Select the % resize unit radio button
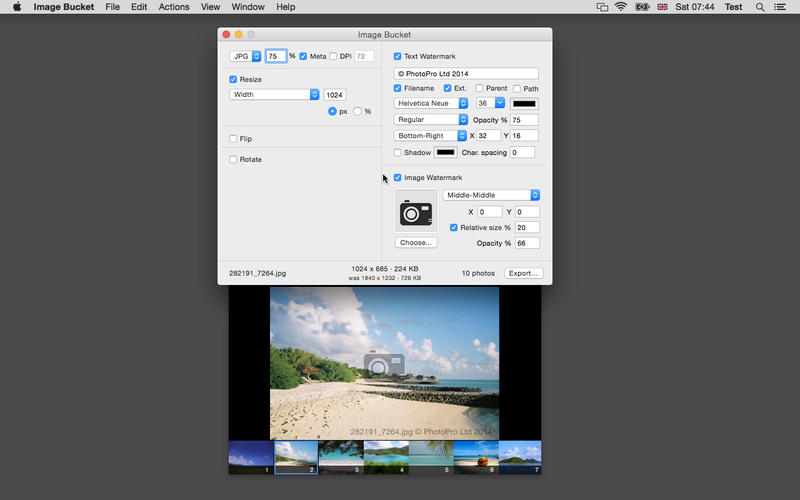Image resolution: width=800 pixels, height=500 pixels. point(358,111)
